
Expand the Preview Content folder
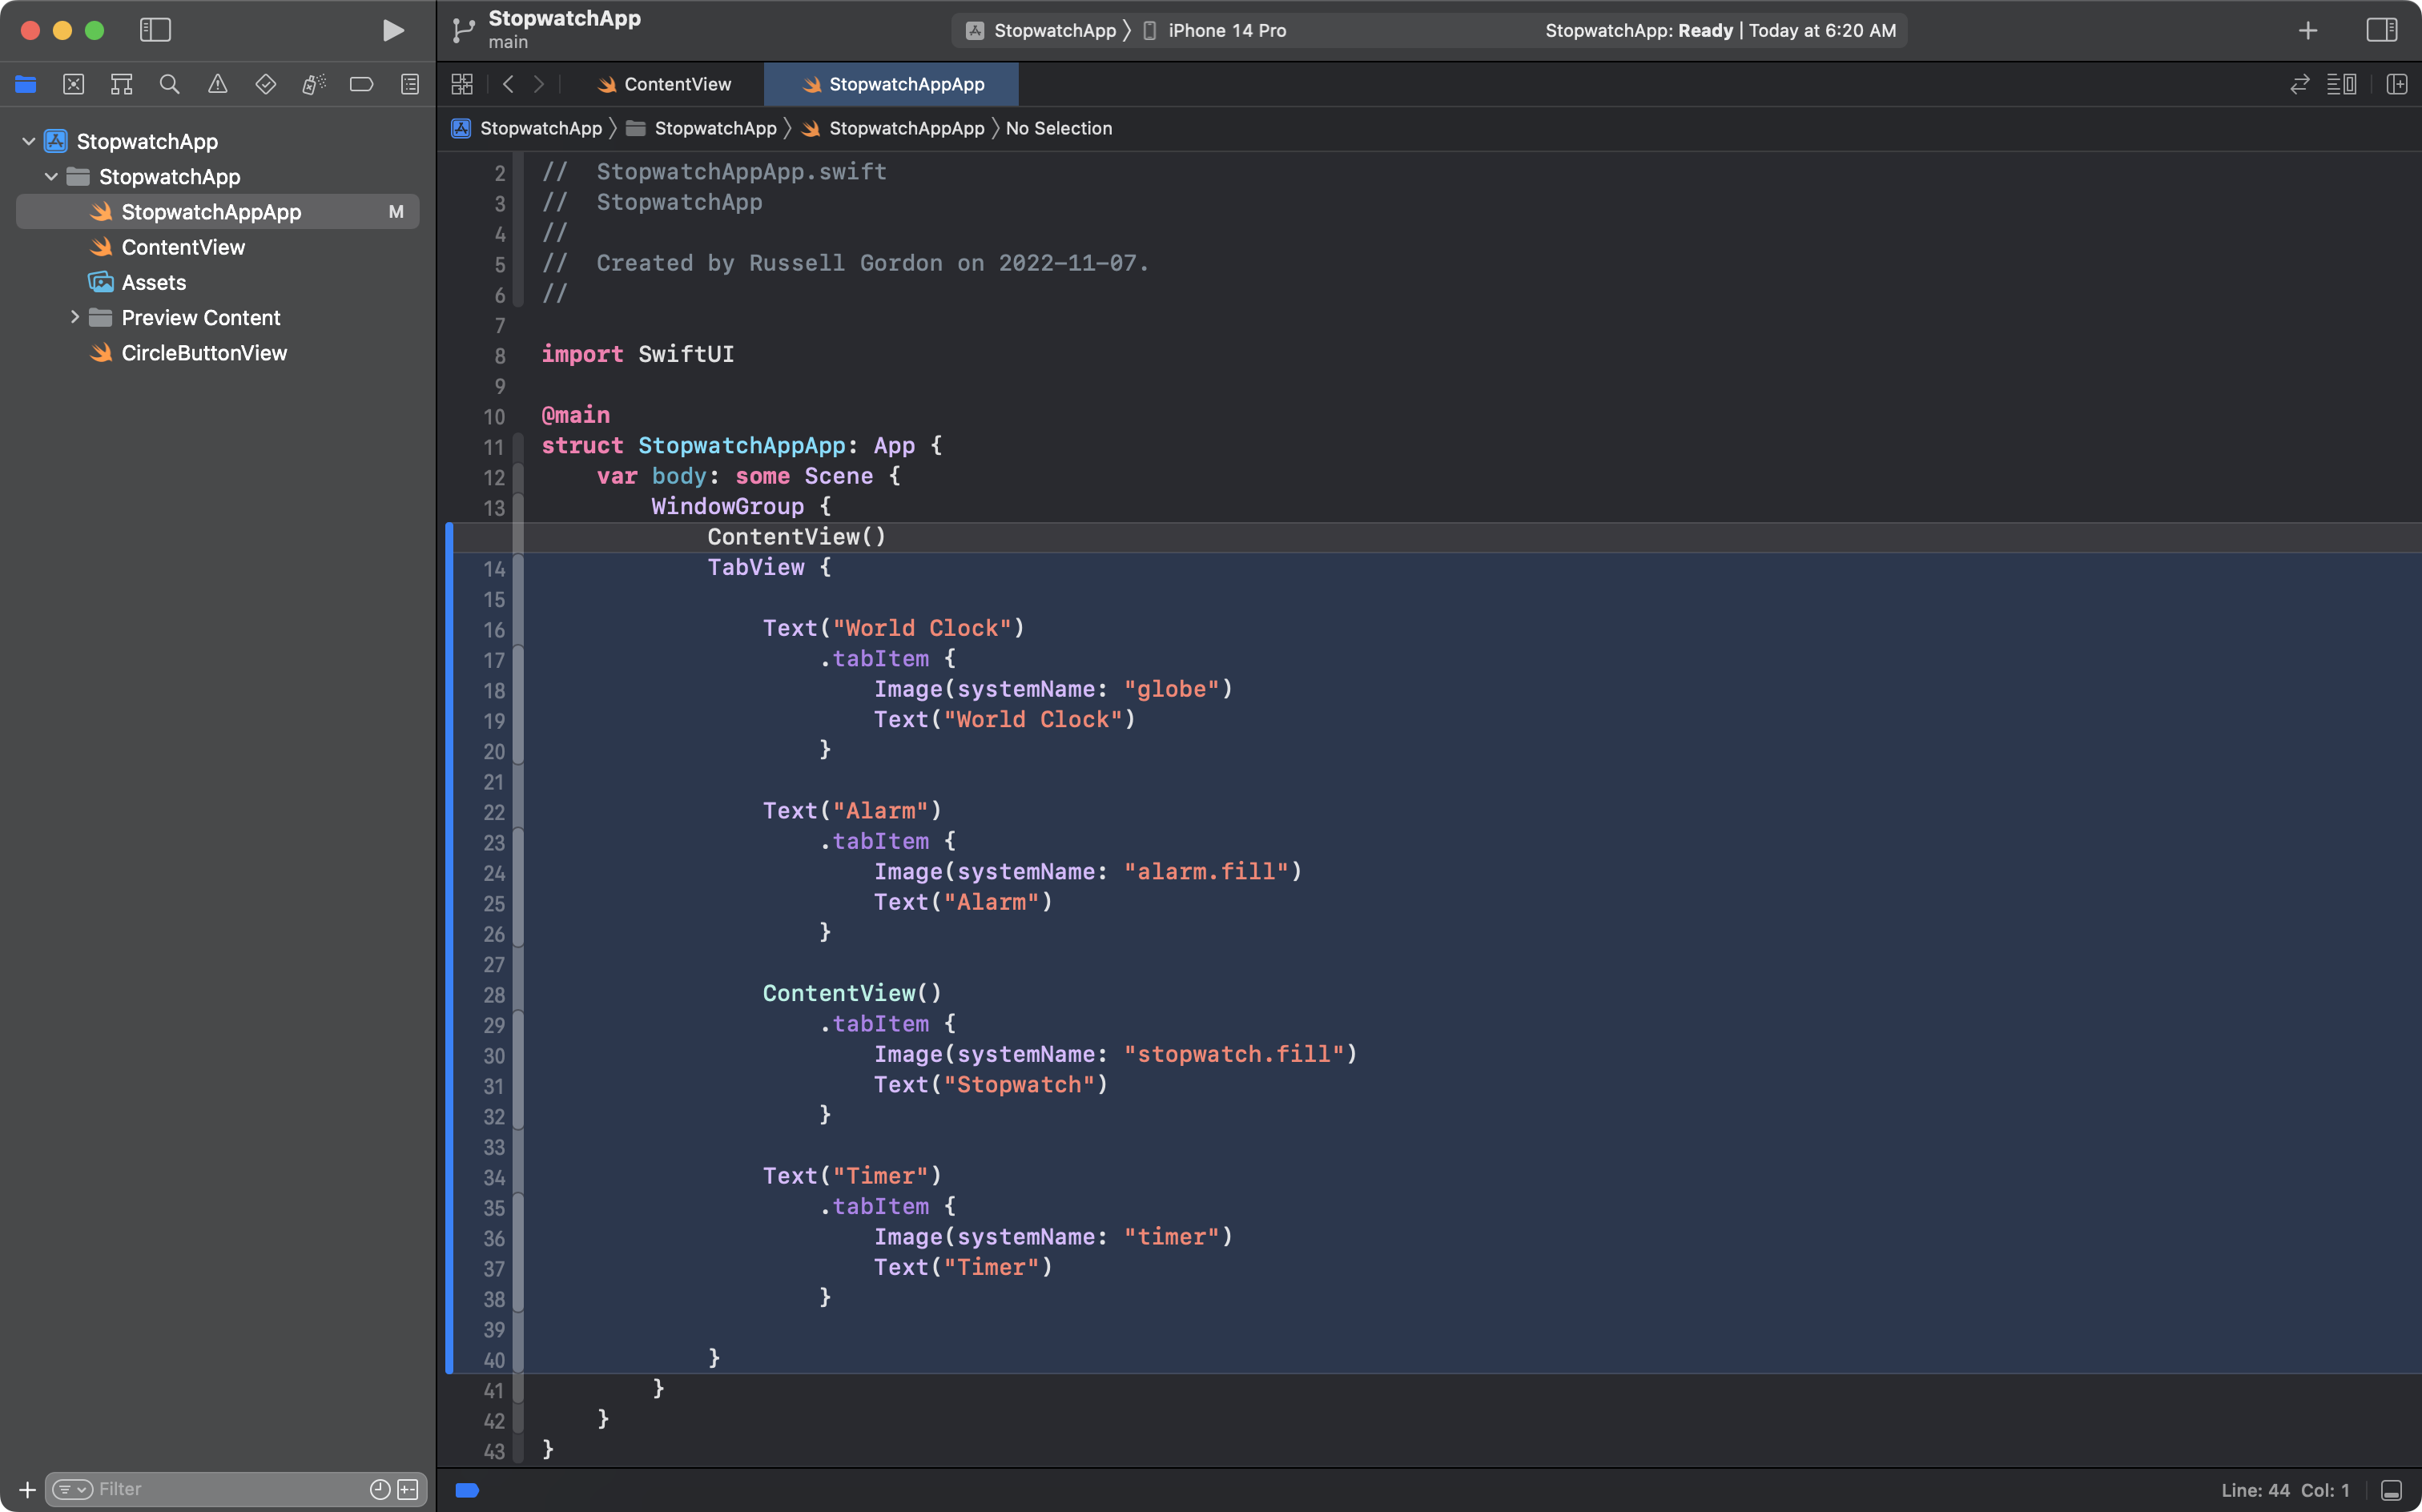71,317
